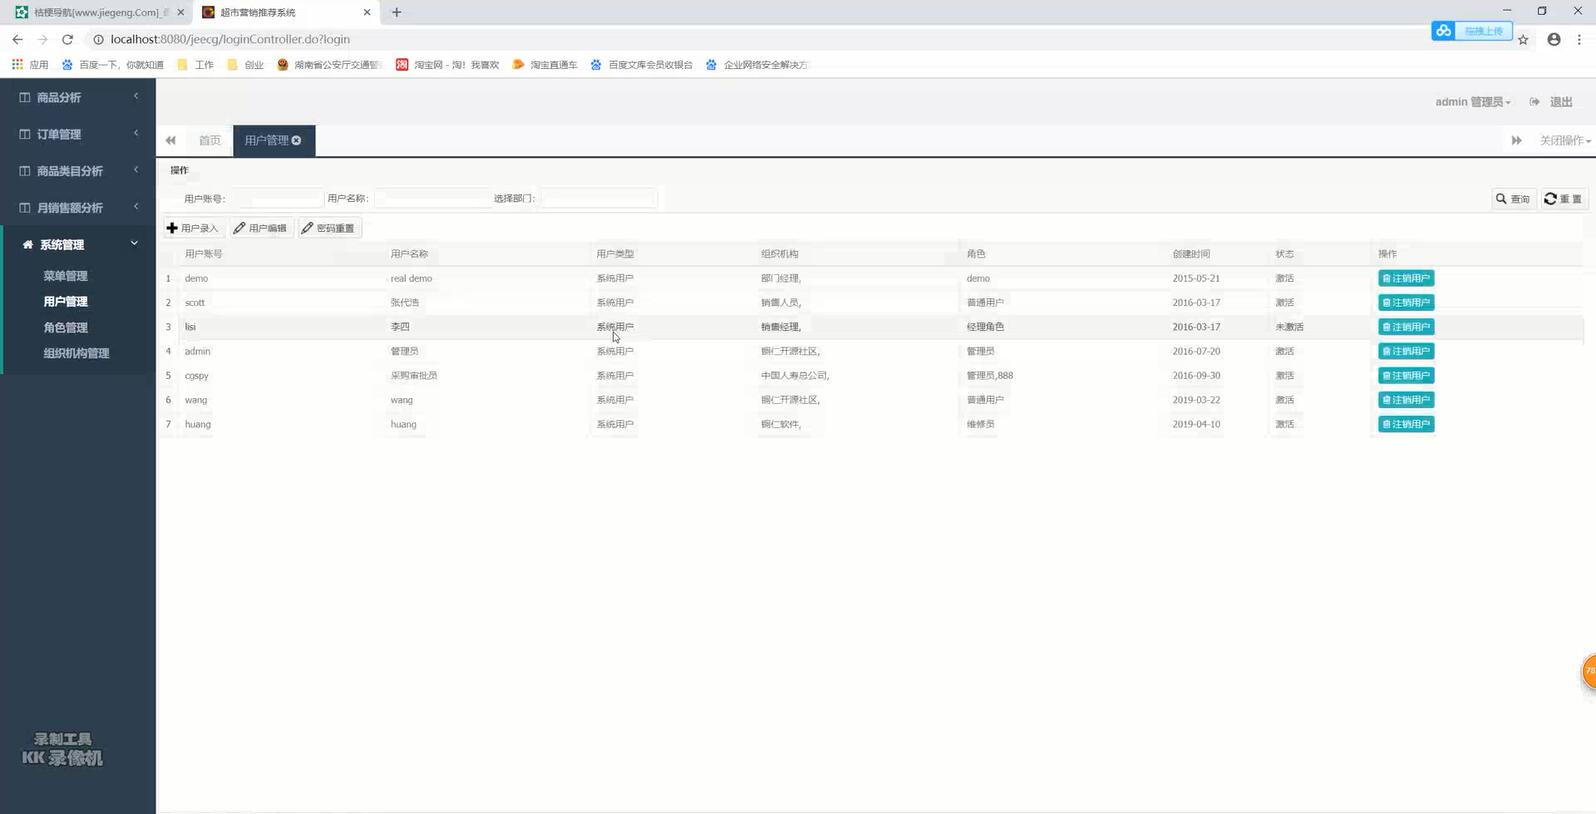1596x814 pixels.
Task: Collapse the 系统管理 sidebar menu
Action: (x=78, y=245)
